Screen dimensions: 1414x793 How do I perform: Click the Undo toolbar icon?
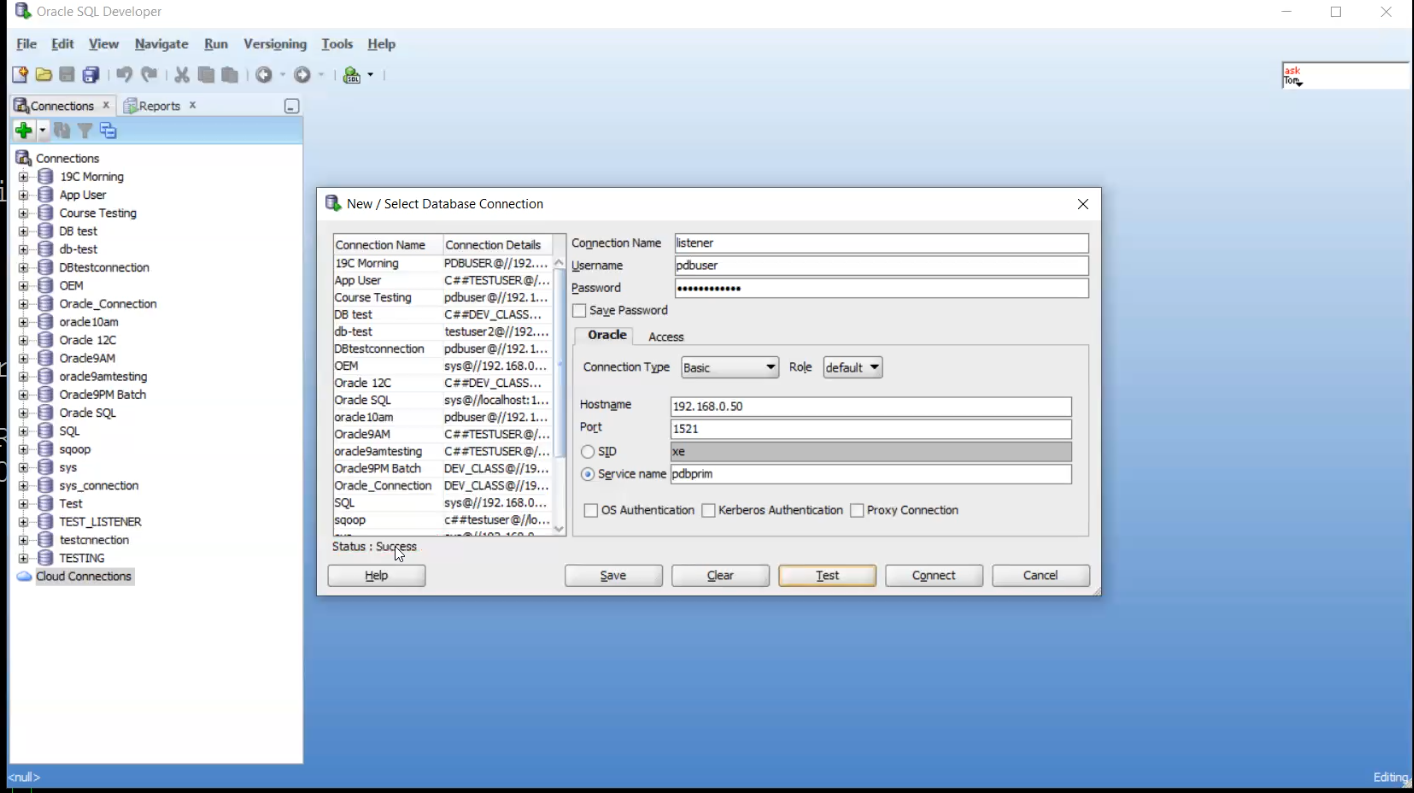(124, 75)
